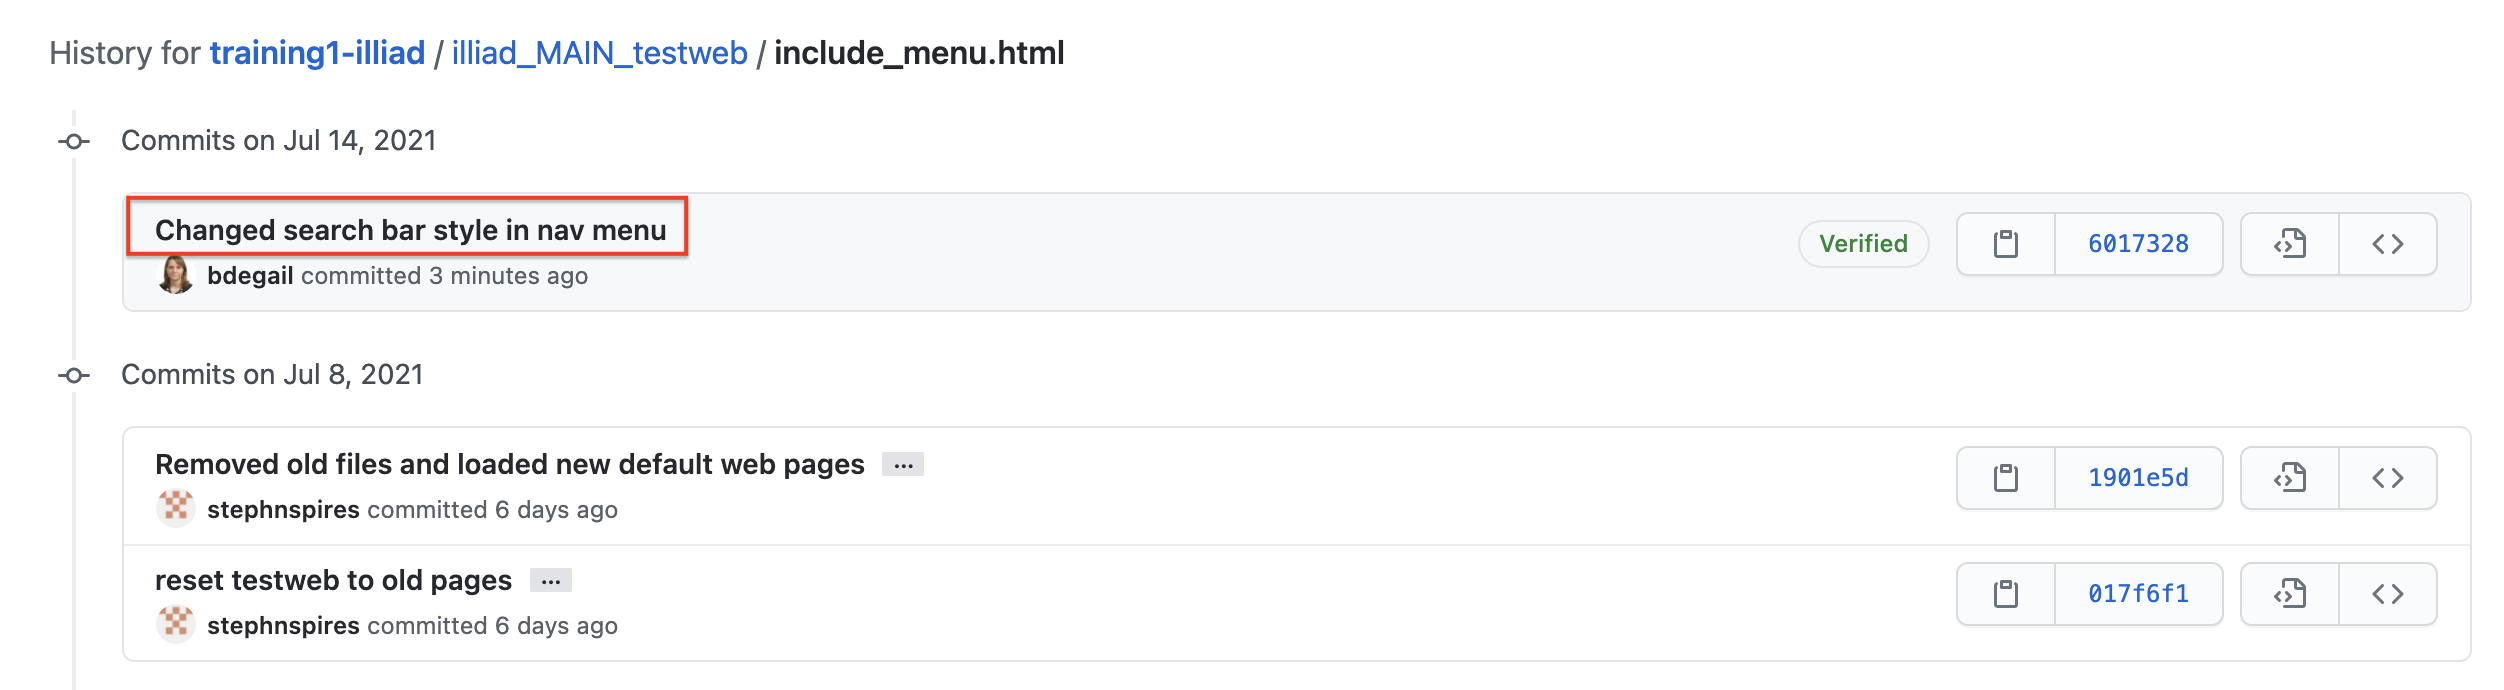Open the training1-illiad repository link

(x=317, y=53)
